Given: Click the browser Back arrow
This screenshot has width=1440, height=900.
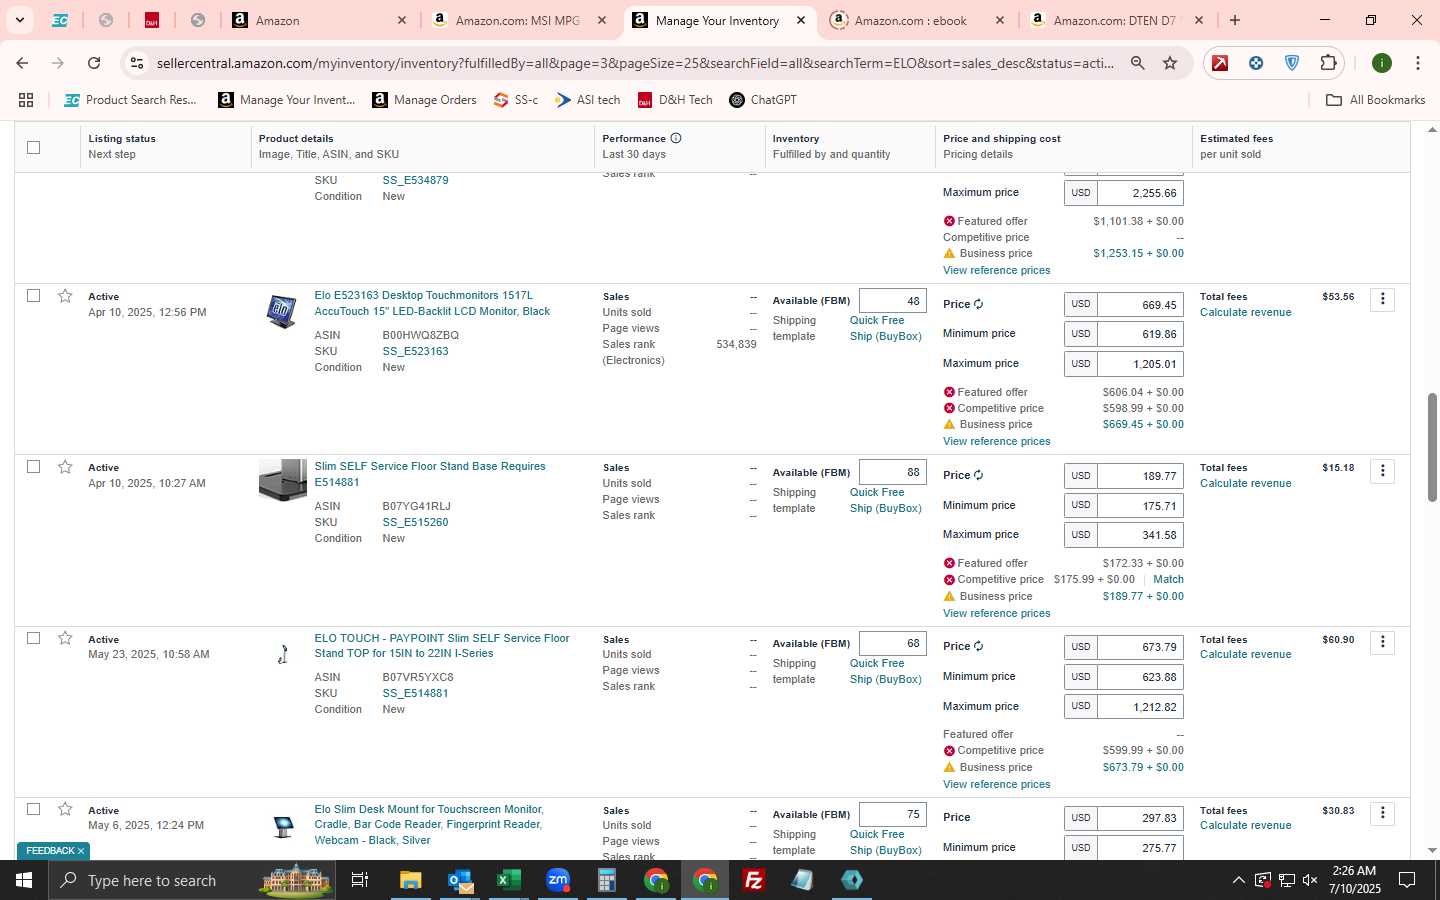Looking at the screenshot, I should [x=22, y=63].
